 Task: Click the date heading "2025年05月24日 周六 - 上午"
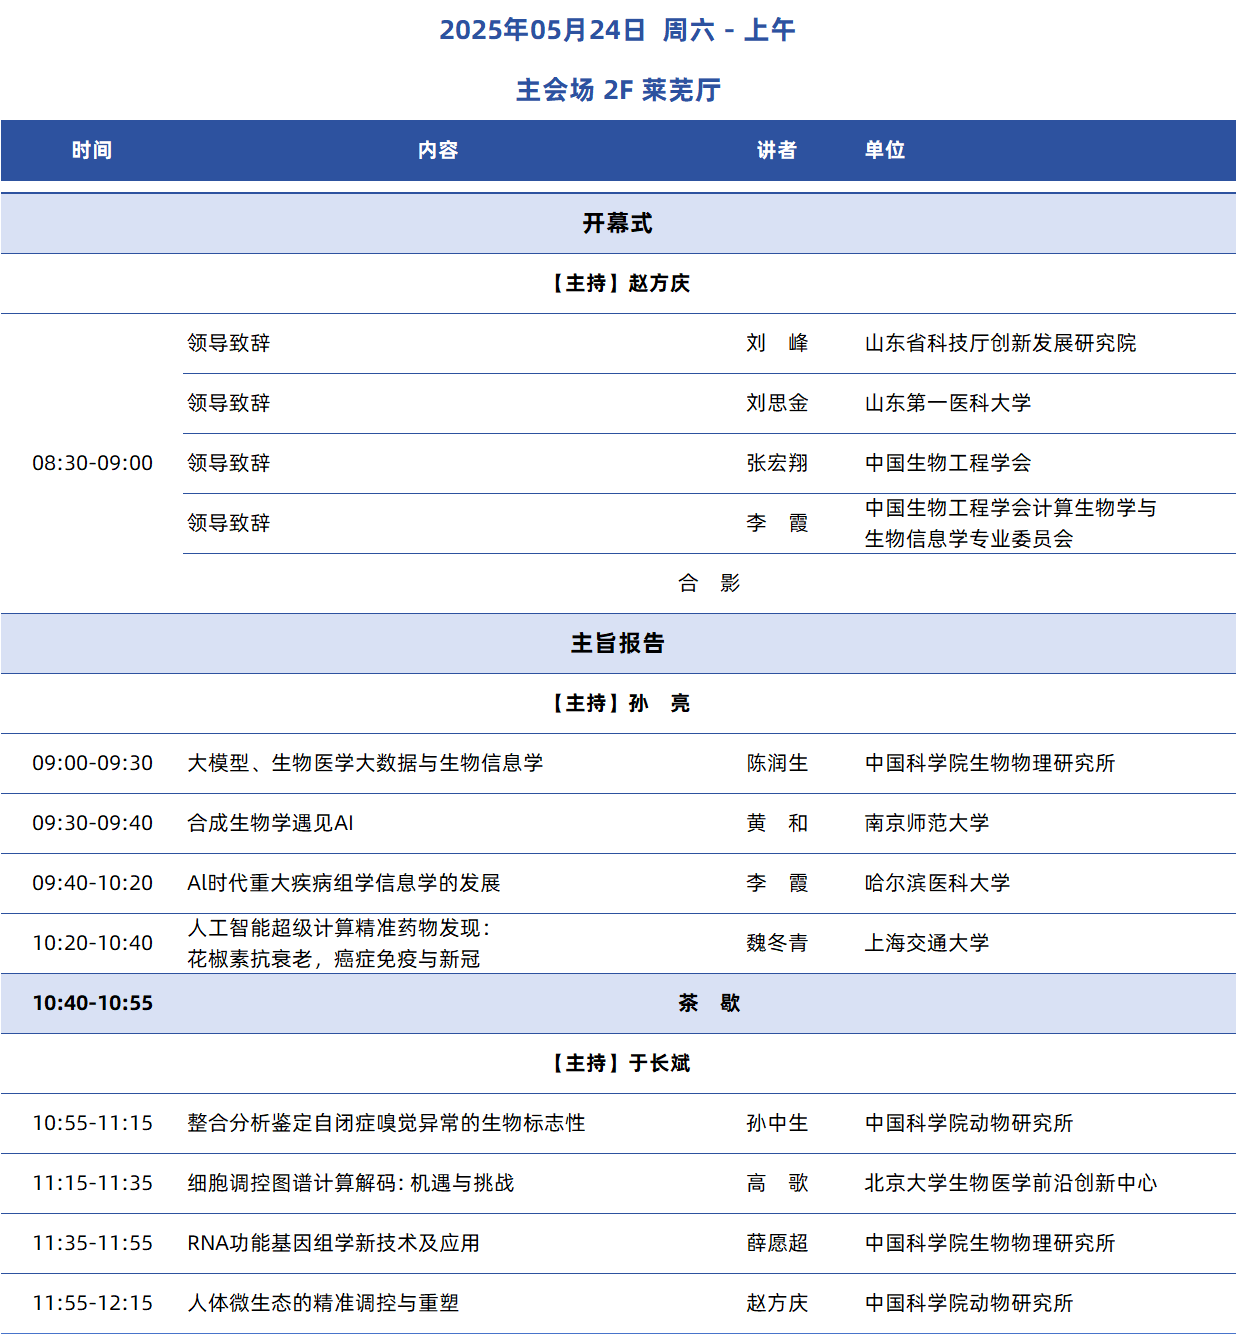(x=617, y=30)
